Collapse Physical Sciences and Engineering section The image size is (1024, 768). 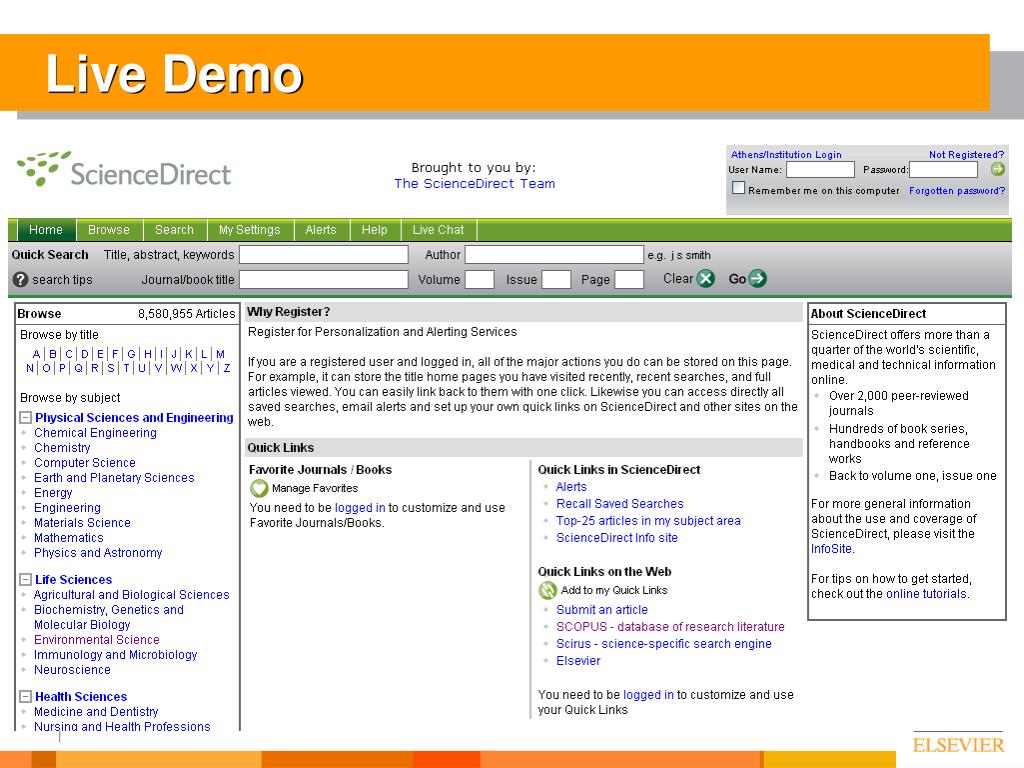click(25, 418)
